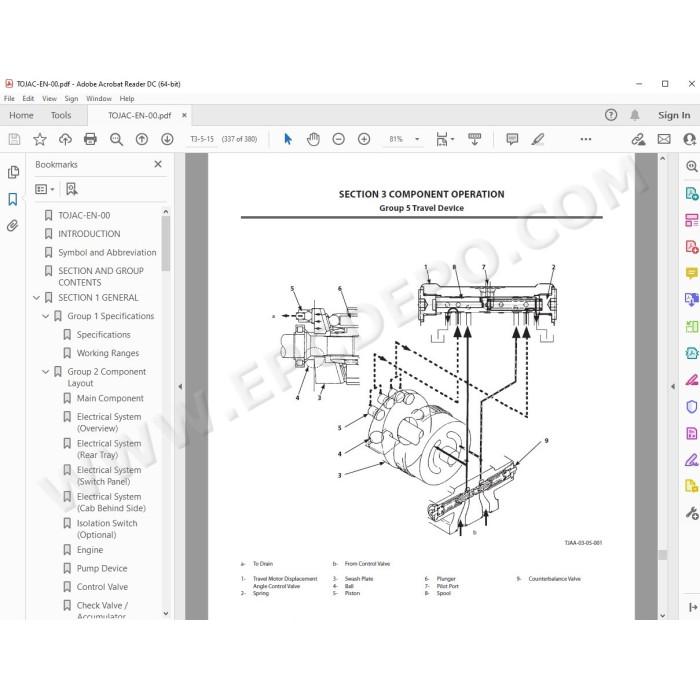Activate the hand pan tool
Image resolution: width=700 pixels, height=700 pixels.
tap(313, 139)
